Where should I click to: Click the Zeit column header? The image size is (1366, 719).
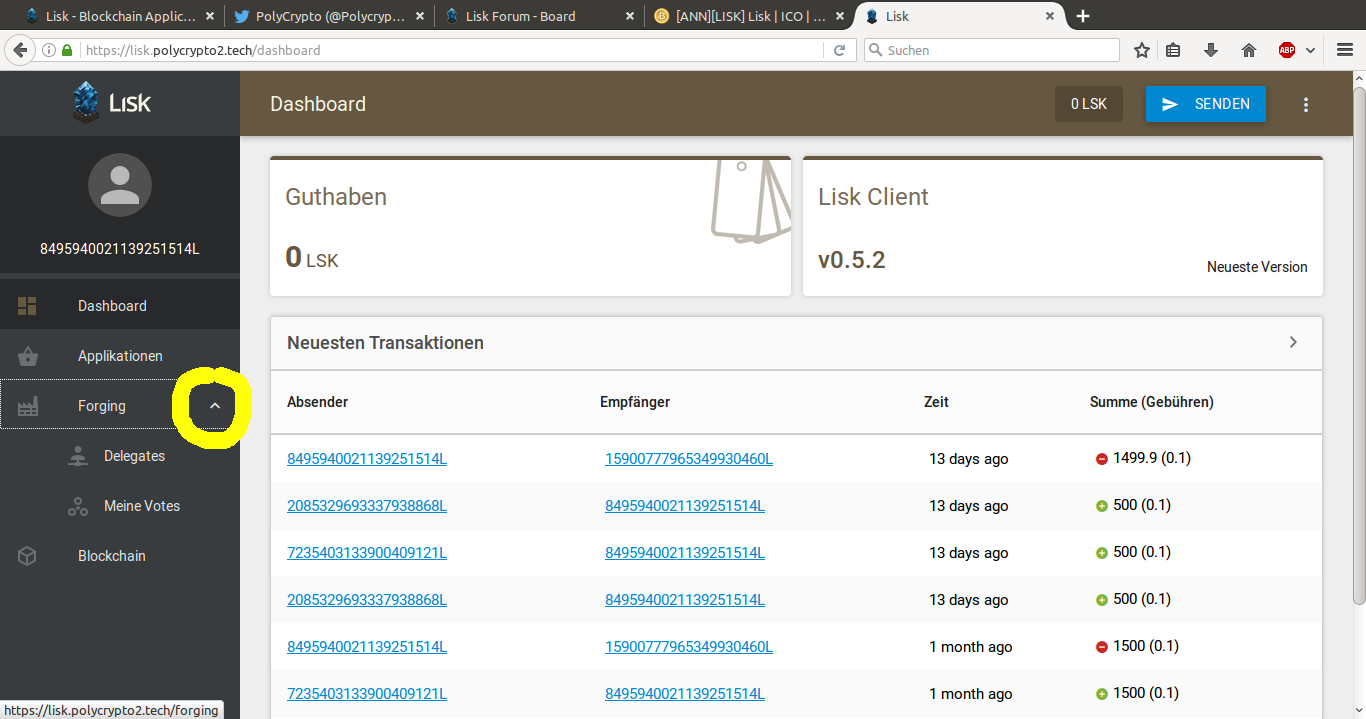pyautogui.click(x=936, y=402)
